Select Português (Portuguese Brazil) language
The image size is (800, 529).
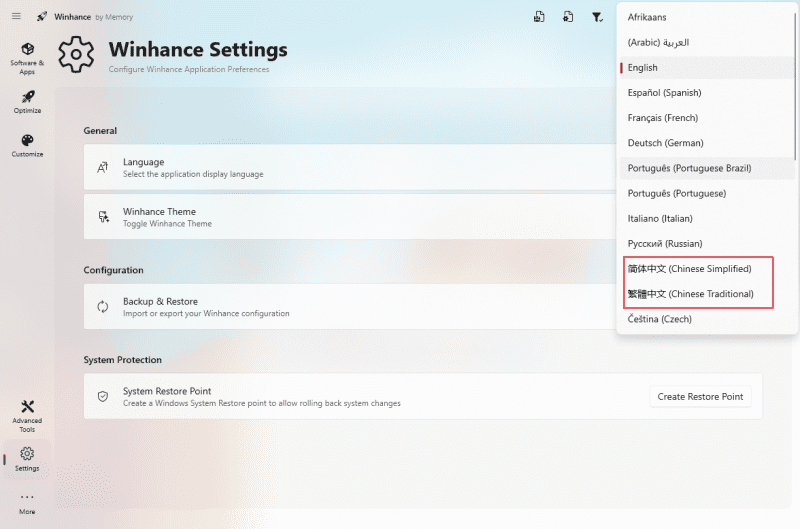point(706,168)
